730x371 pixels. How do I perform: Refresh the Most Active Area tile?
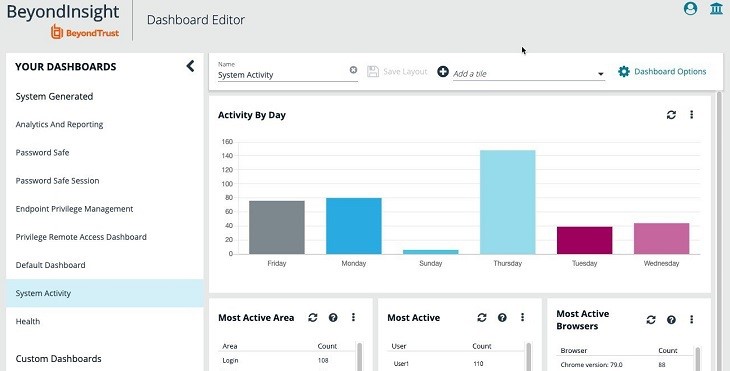click(312, 317)
